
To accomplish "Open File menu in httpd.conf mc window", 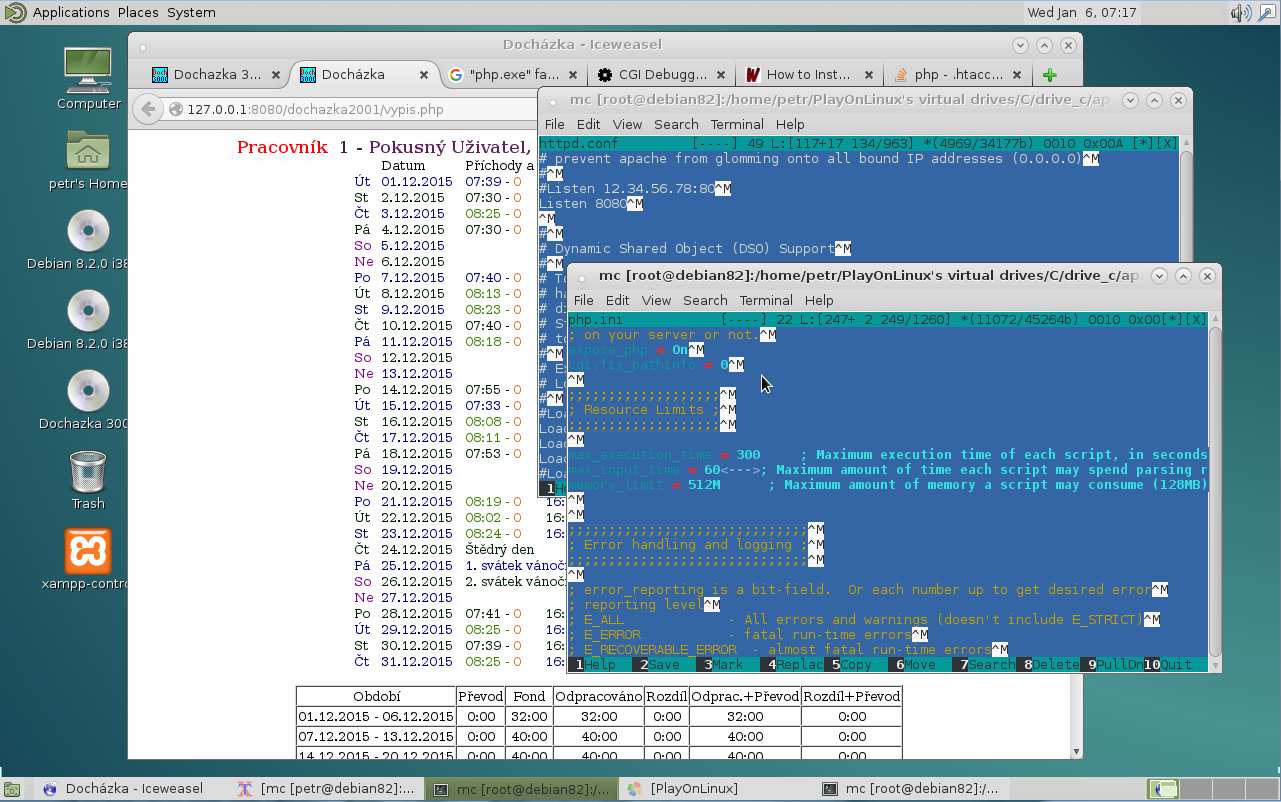I will click(555, 124).
